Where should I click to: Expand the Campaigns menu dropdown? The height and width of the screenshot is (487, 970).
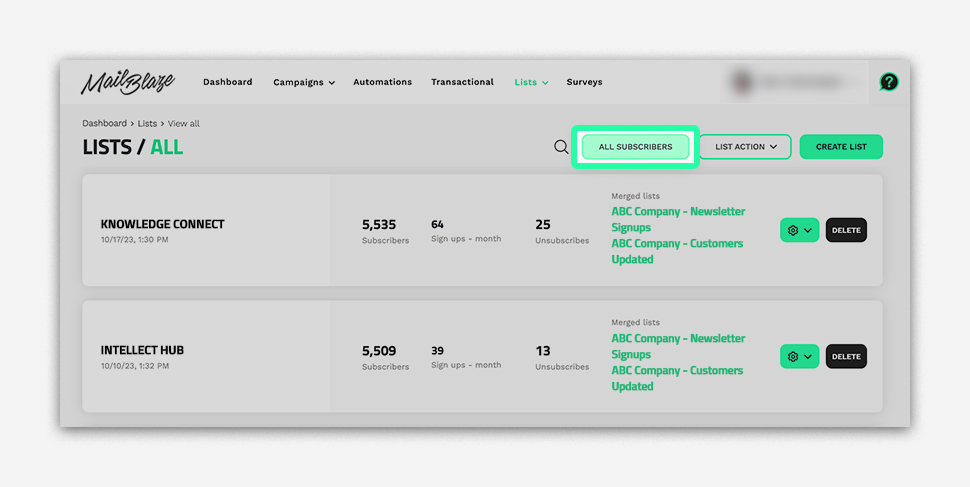click(304, 82)
